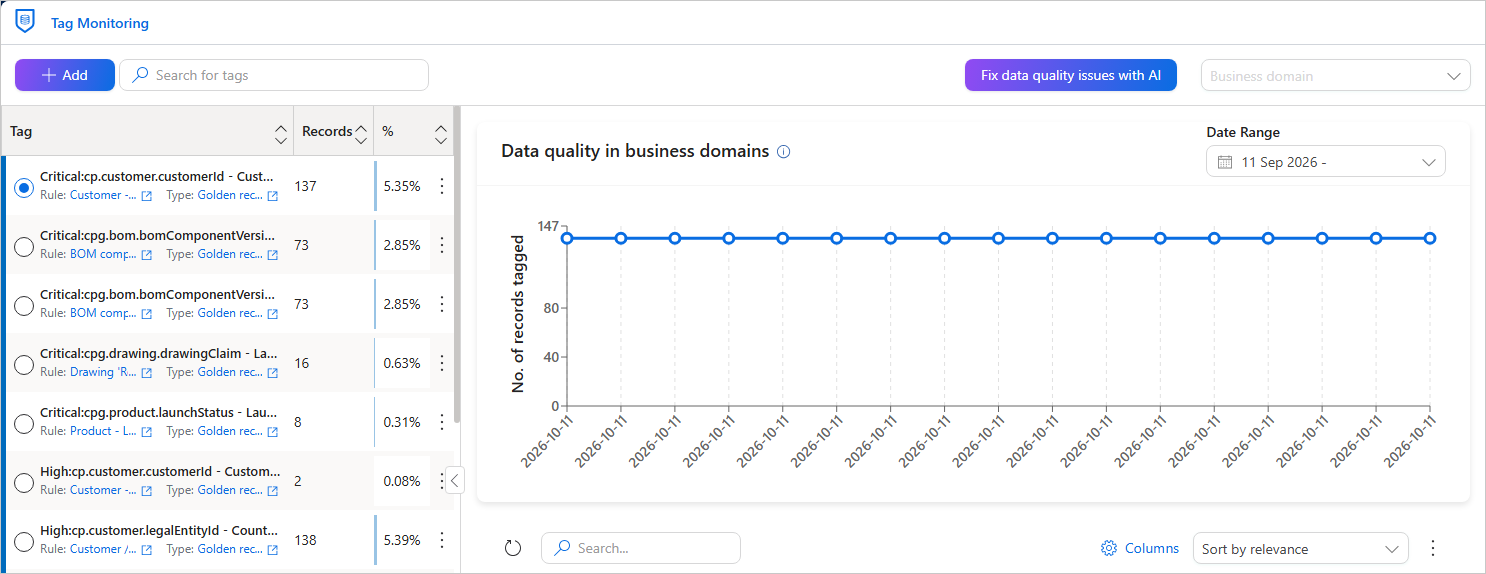The width and height of the screenshot is (1486, 574).
Task: Click the Data quality in business domains title
Action: 635,151
